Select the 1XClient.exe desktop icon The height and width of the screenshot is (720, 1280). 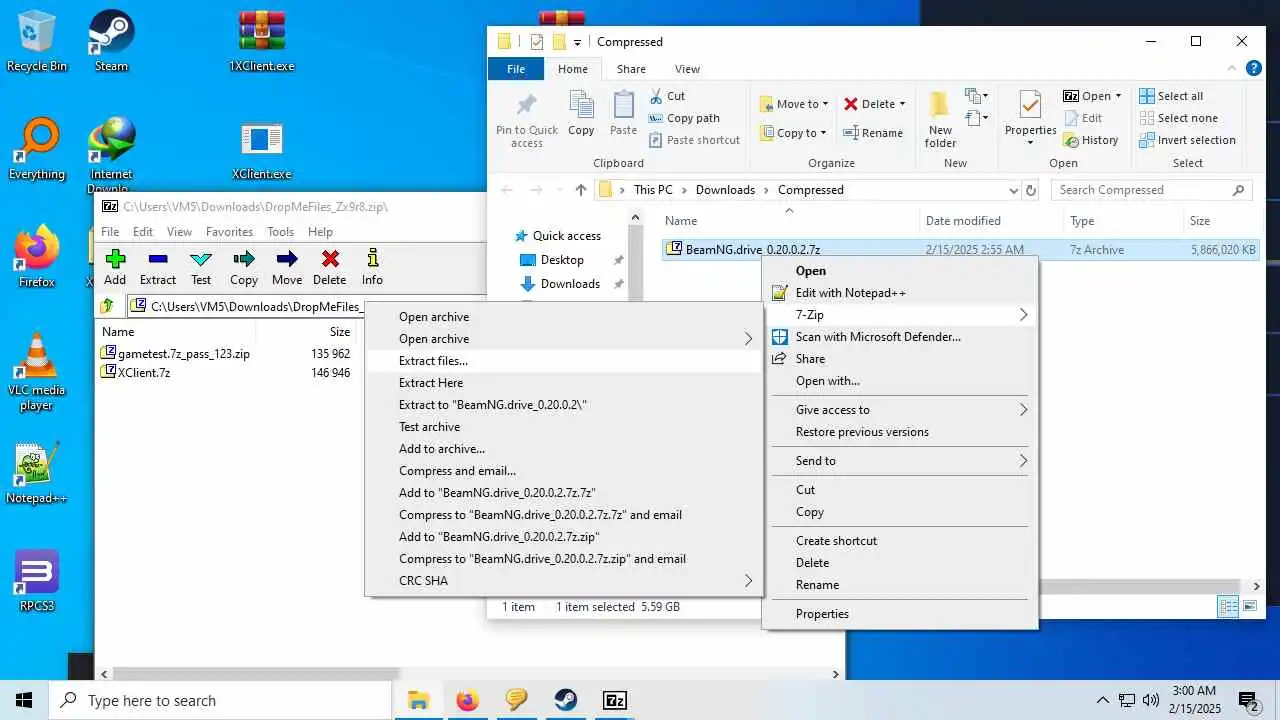coord(262,42)
